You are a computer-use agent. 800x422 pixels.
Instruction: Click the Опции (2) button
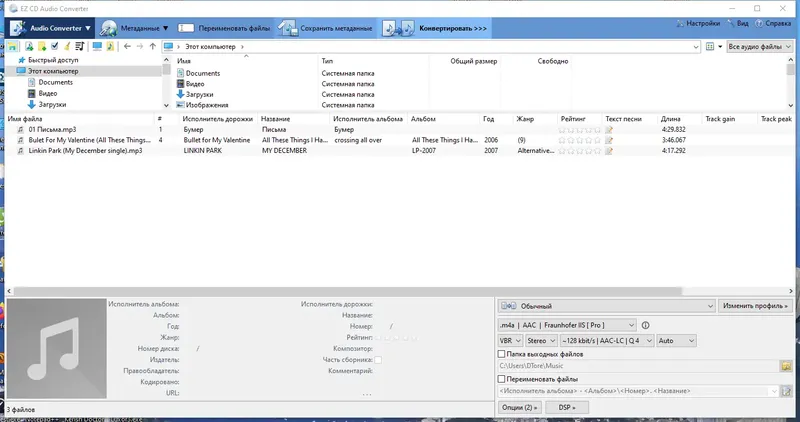[519, 407]
